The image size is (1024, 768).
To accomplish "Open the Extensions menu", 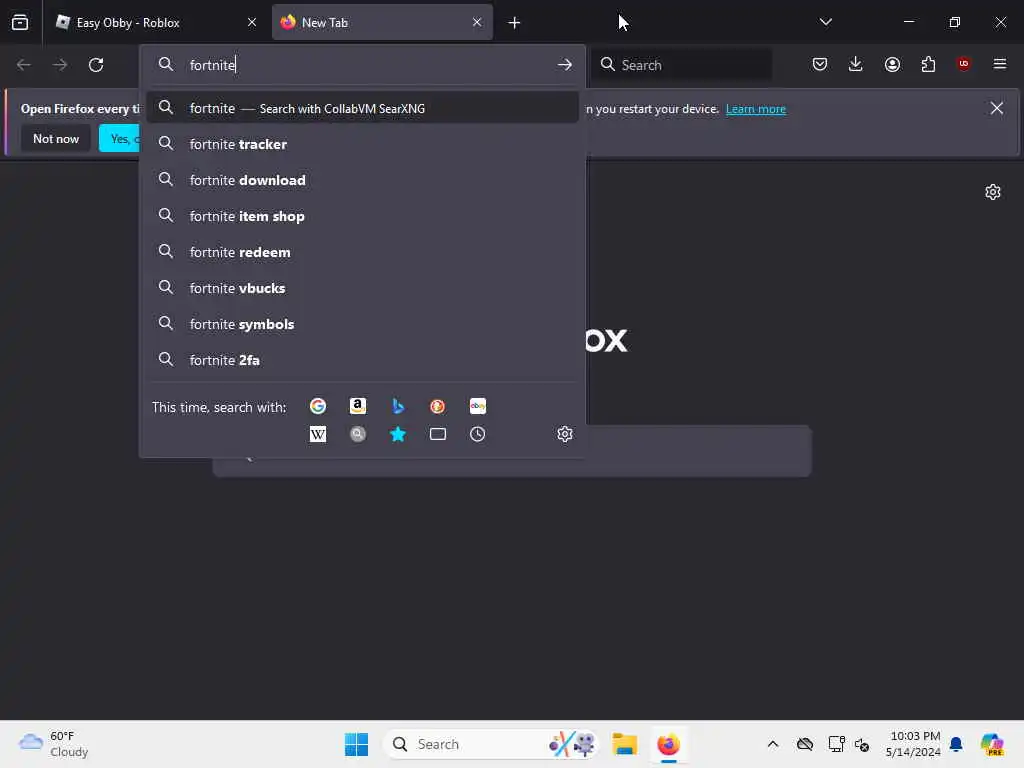I will tap(928, 64).
